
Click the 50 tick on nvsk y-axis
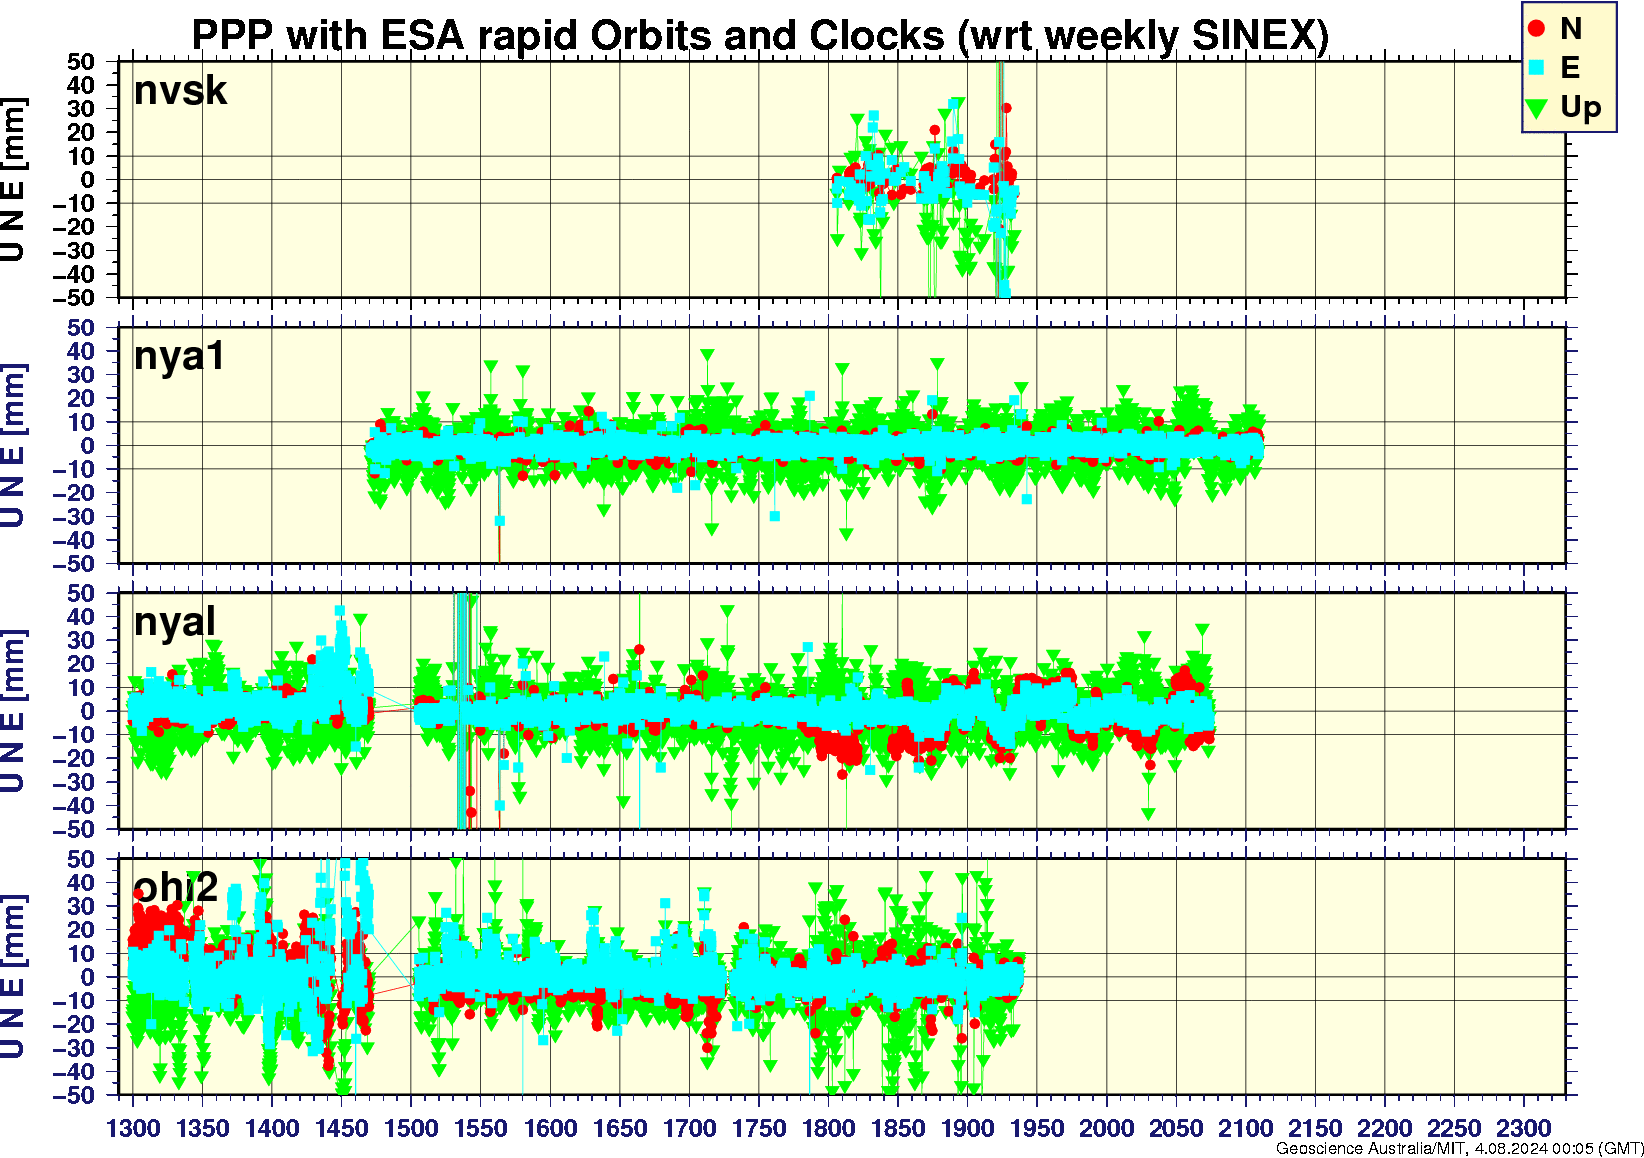coord(81,62)
